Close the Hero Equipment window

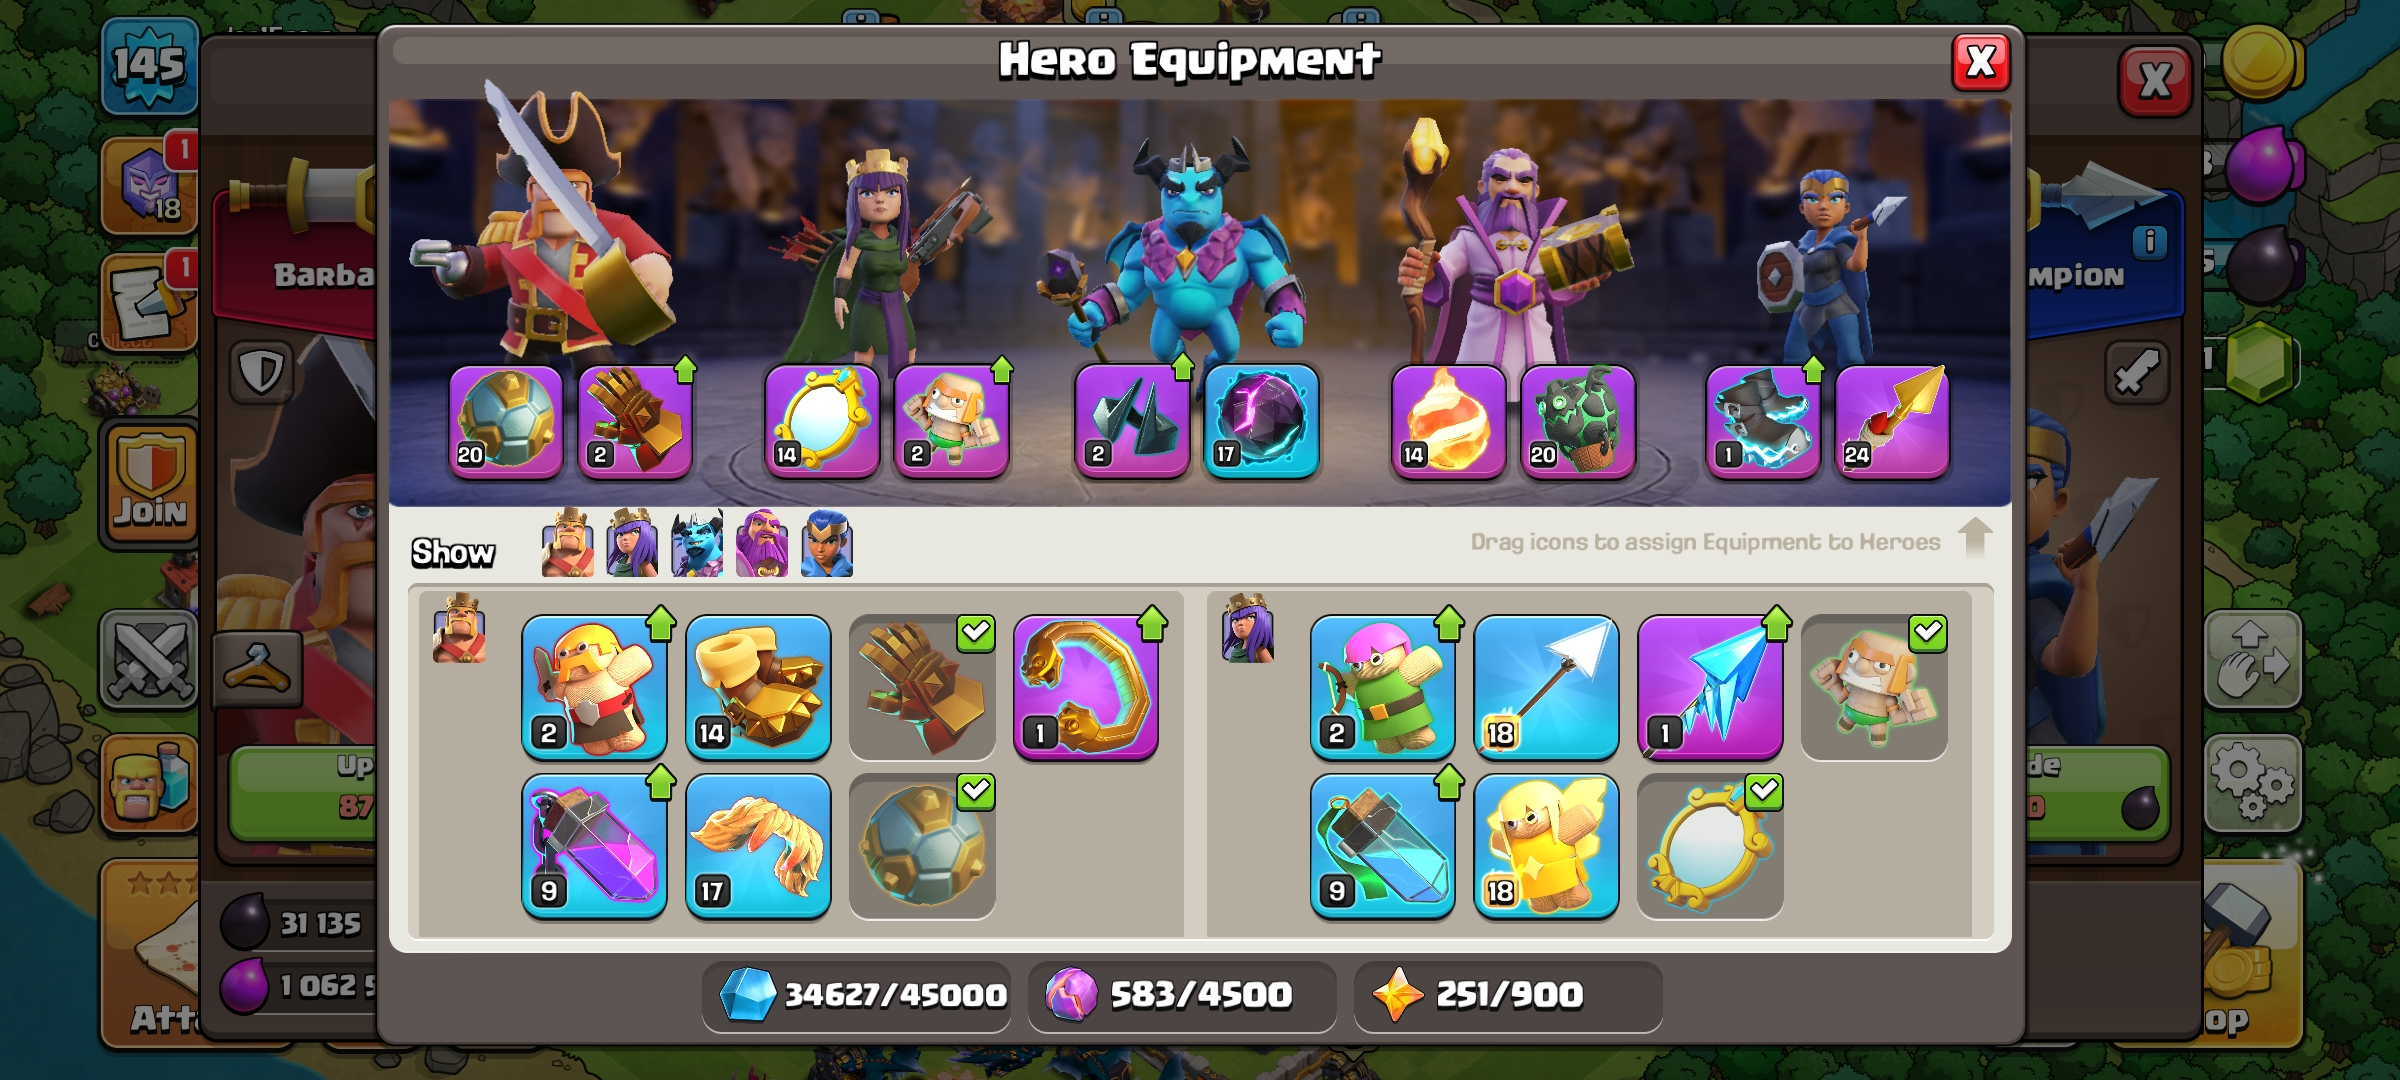pyautogui.click(x=1981, y=62)
